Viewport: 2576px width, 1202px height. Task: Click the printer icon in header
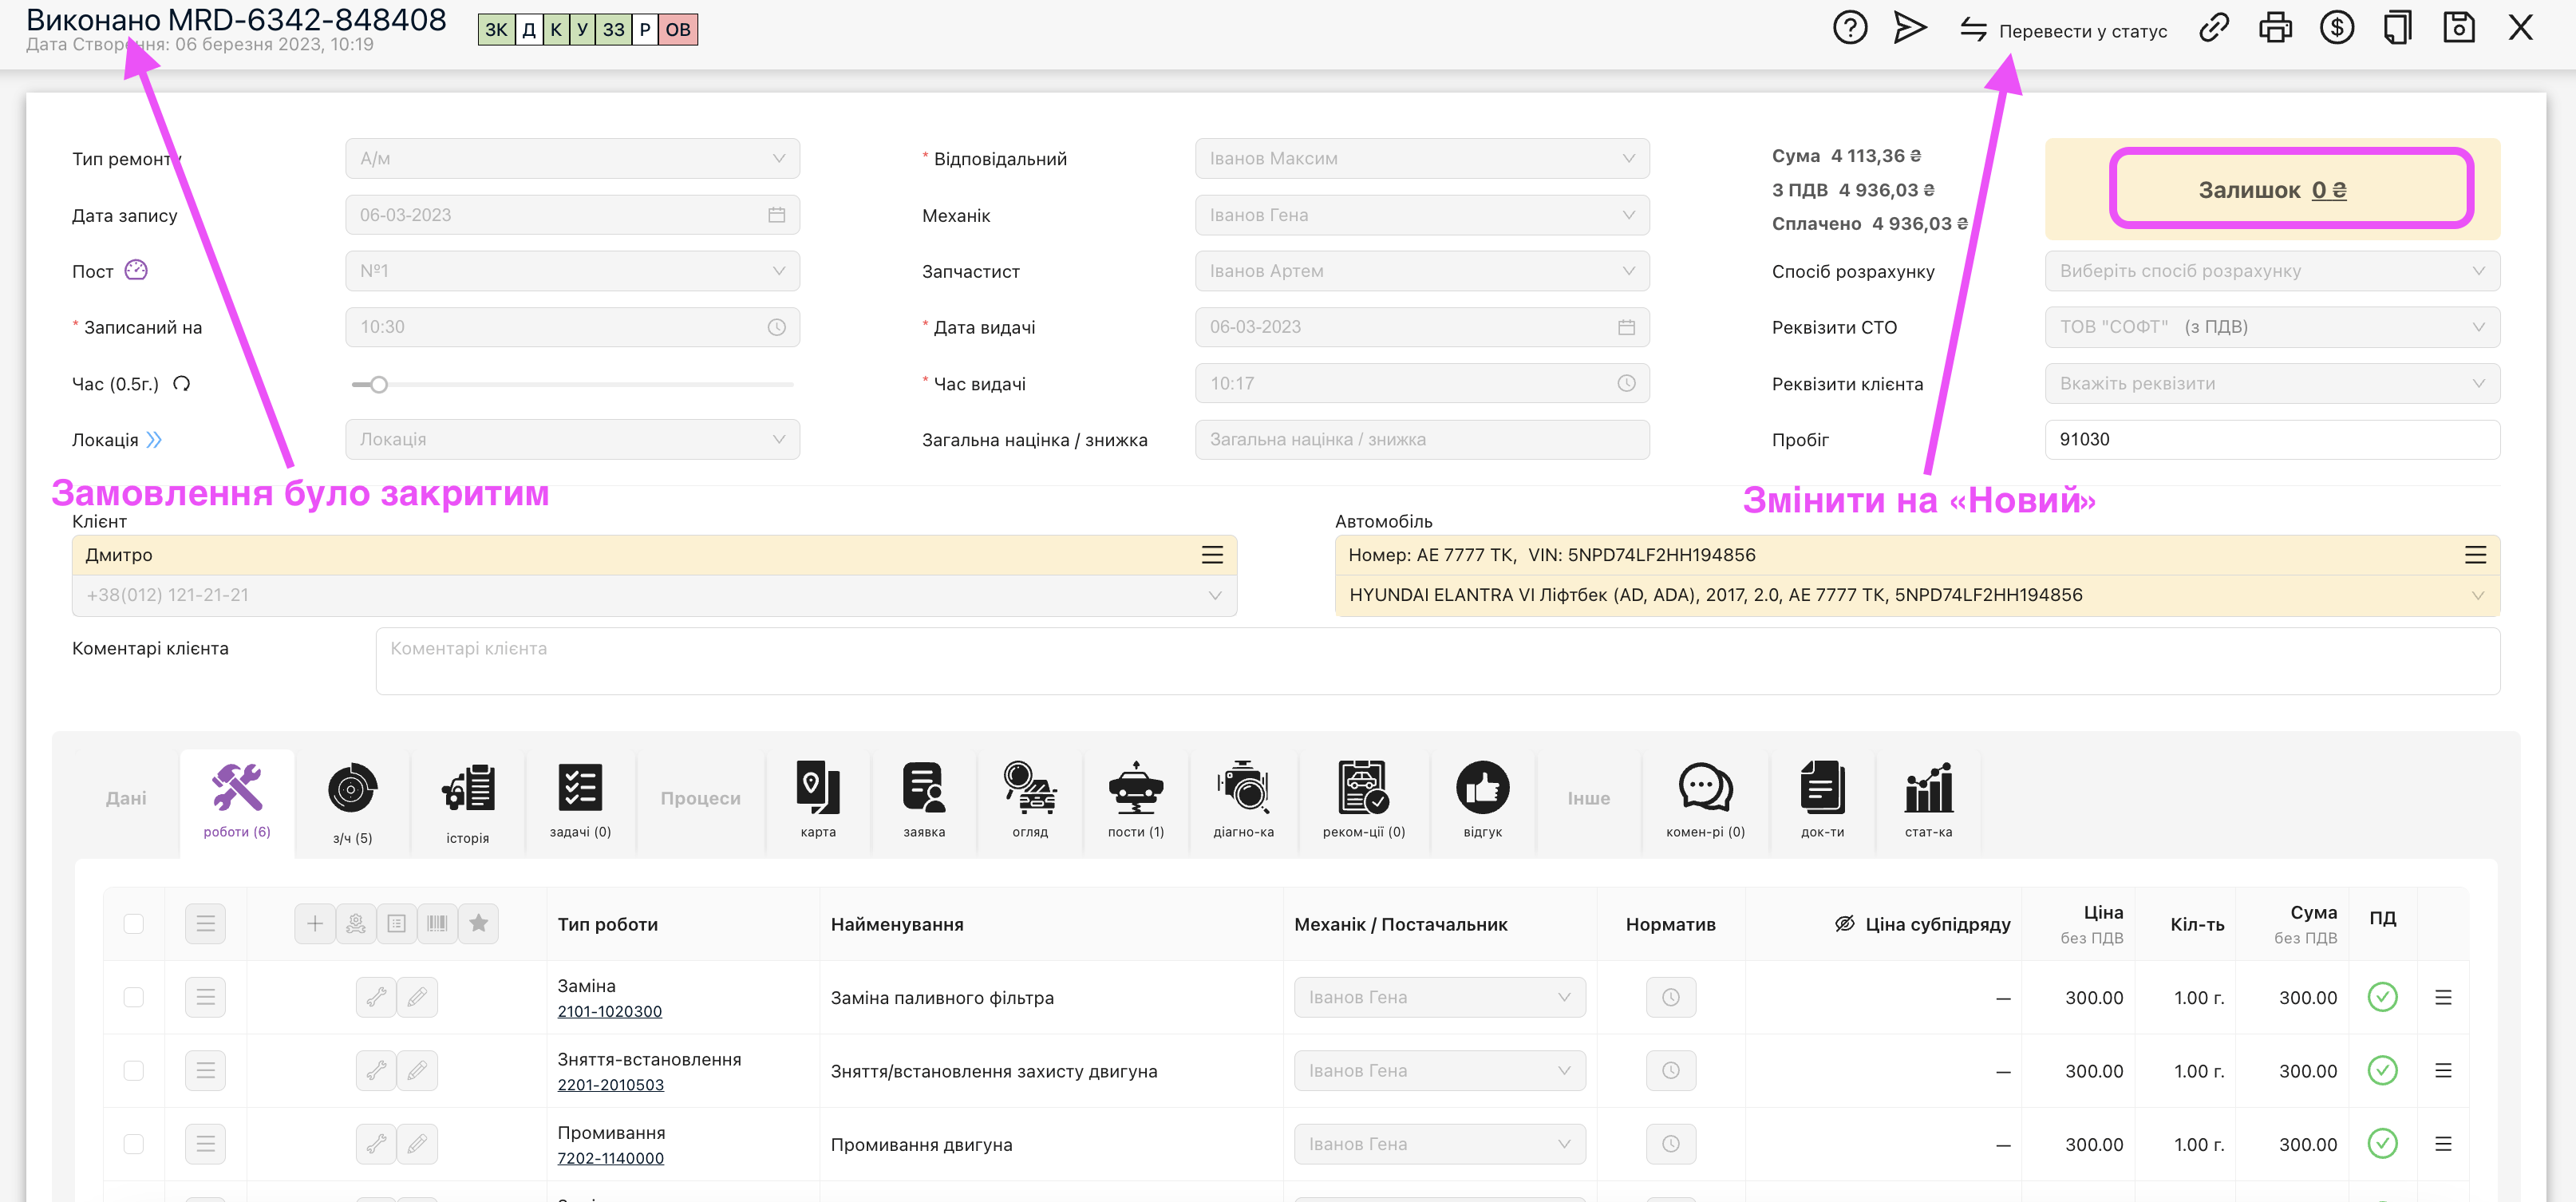point(2275,28)
